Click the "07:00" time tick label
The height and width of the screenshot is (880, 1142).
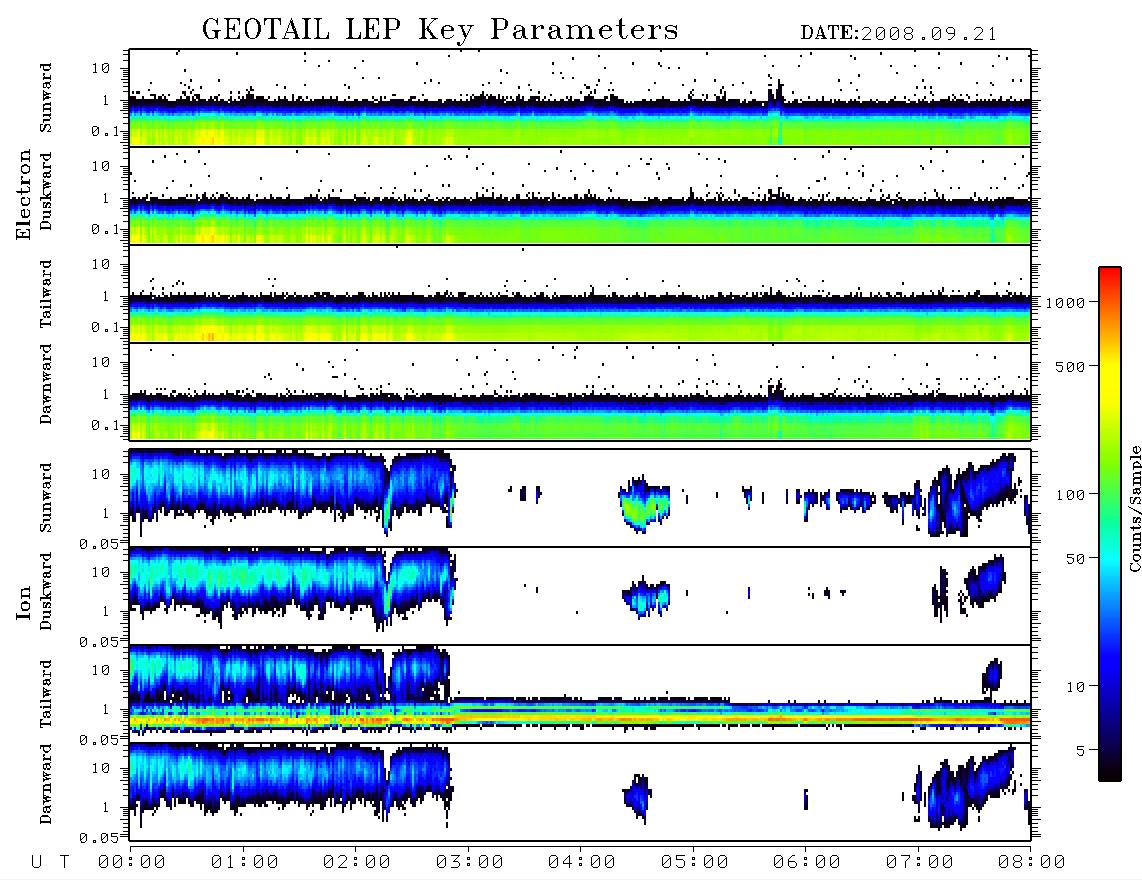coord(919,863)
